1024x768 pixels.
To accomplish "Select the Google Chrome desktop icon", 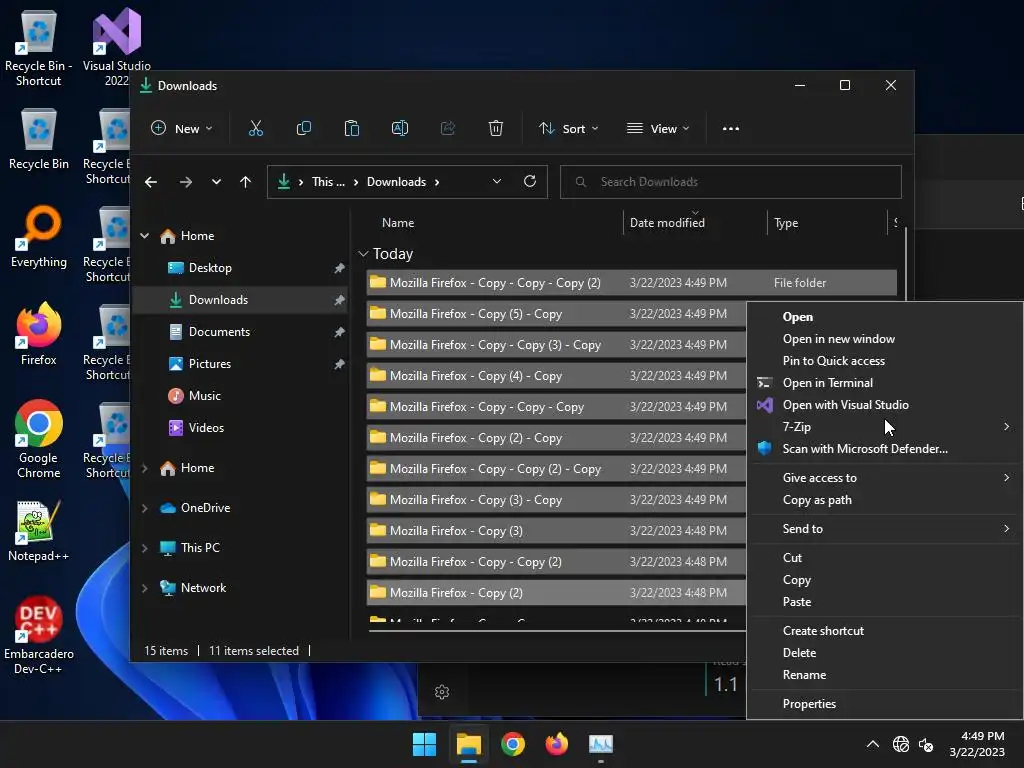I will [x=39, y=440].
